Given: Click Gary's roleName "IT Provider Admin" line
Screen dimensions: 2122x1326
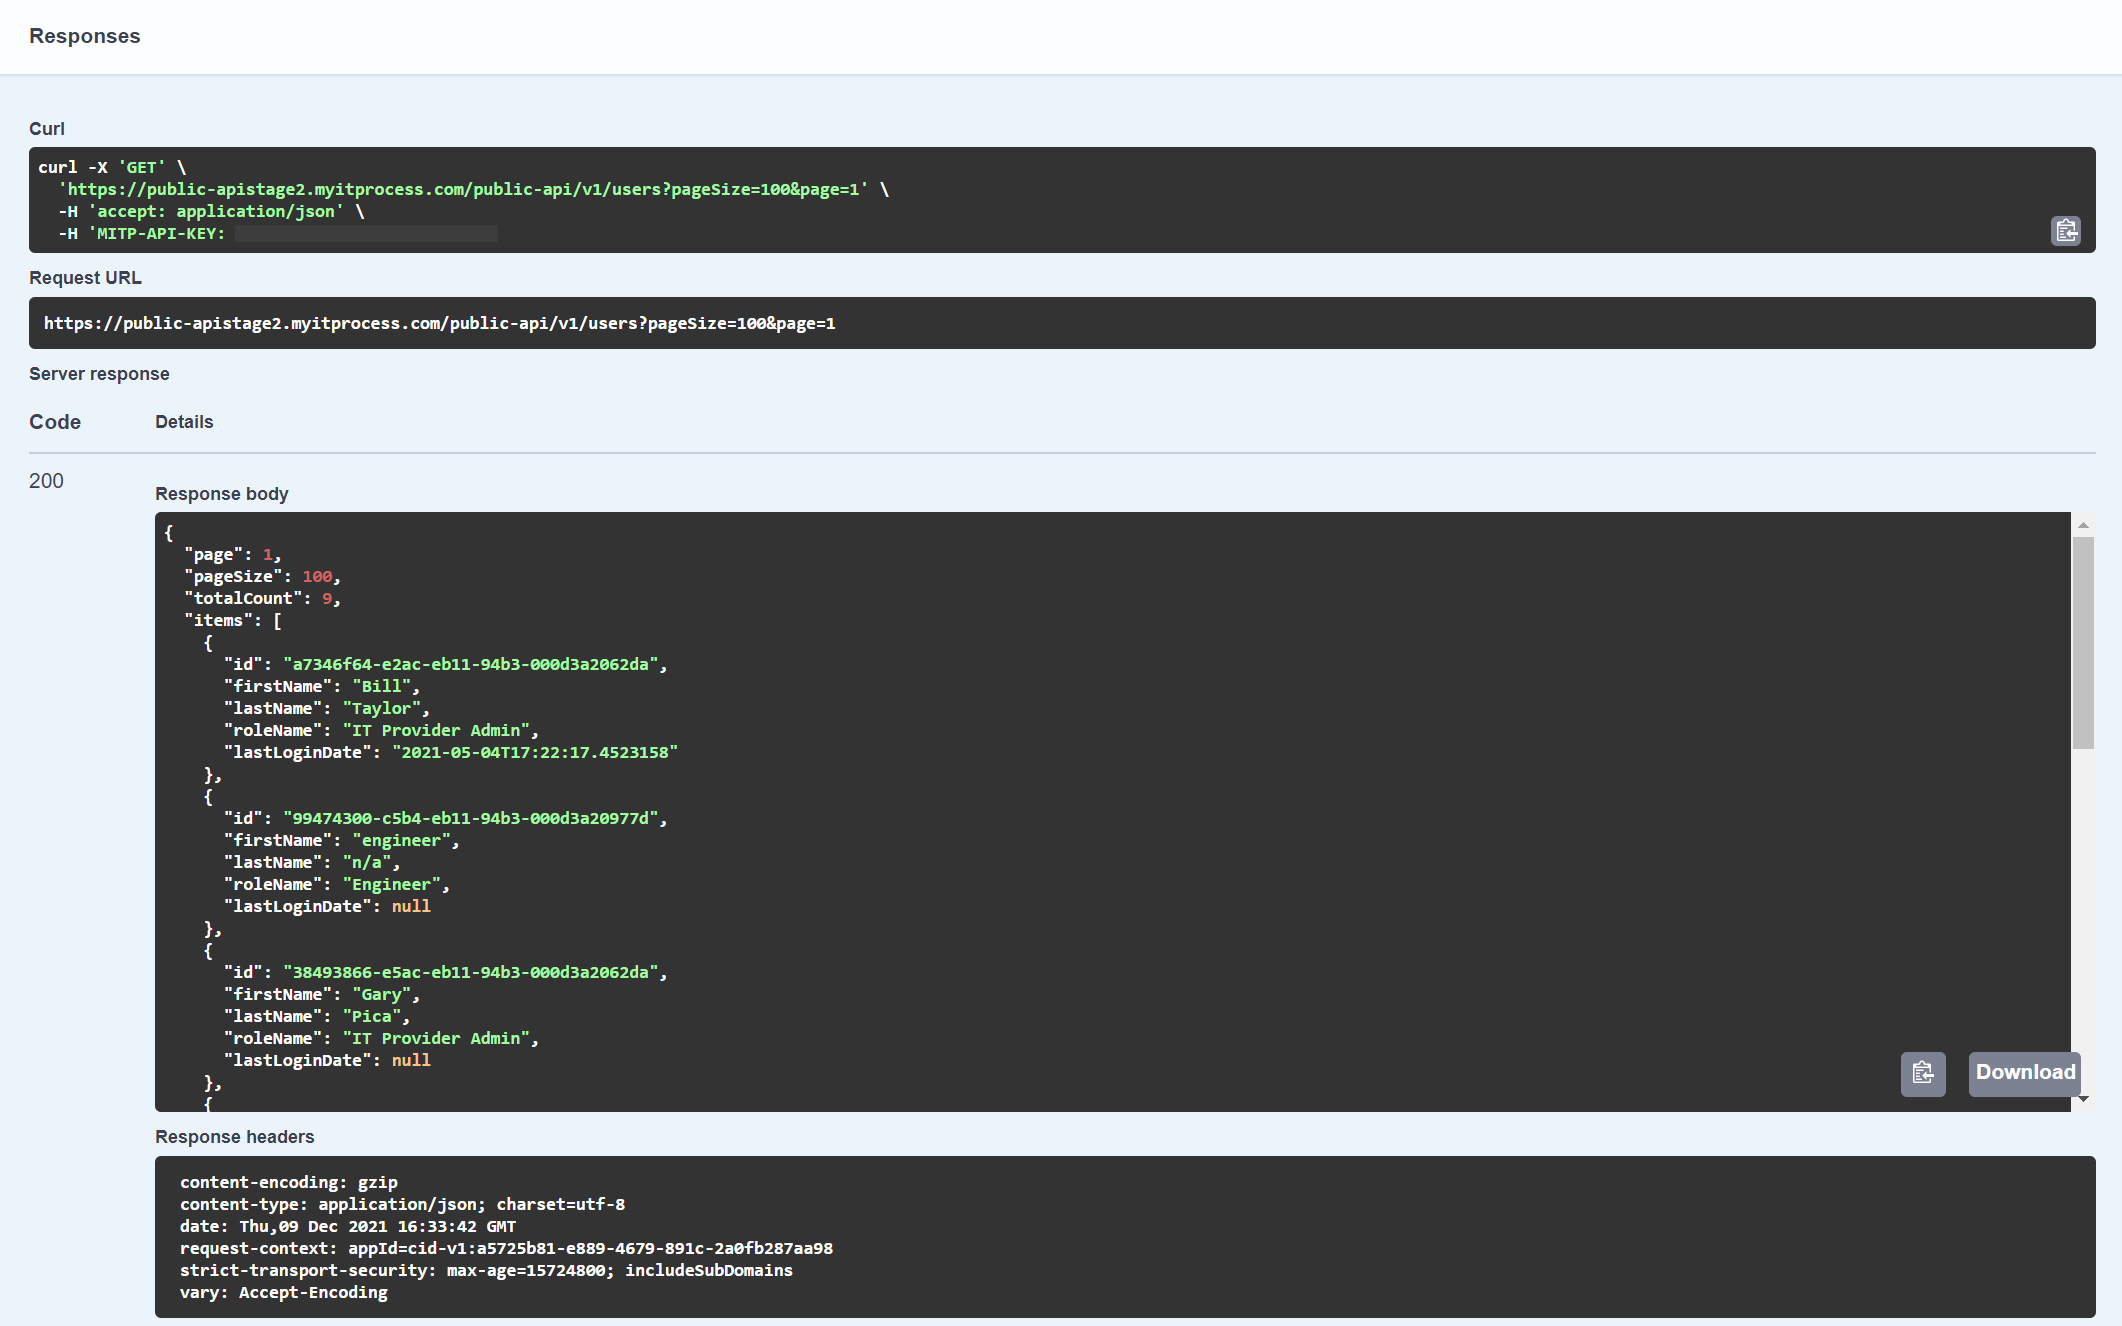Looking at the screenshot, I should click(381, 1038).
